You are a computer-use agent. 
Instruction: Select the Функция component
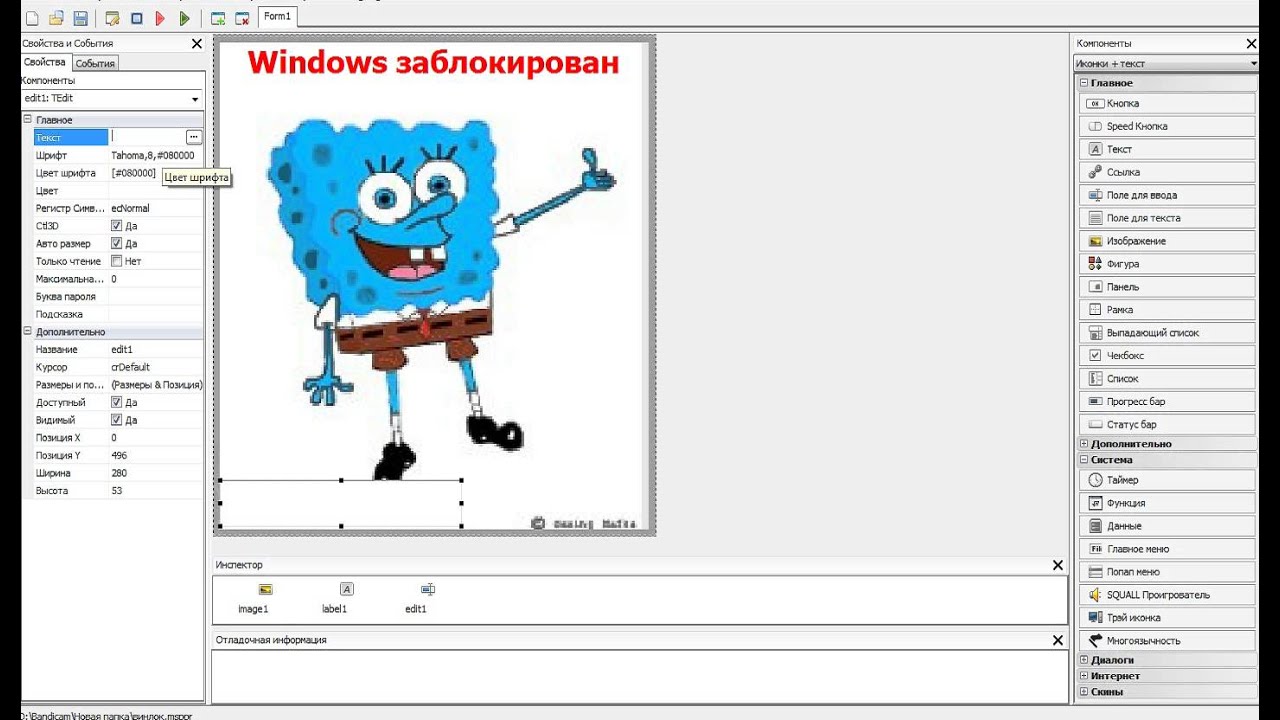[1167, 503]
